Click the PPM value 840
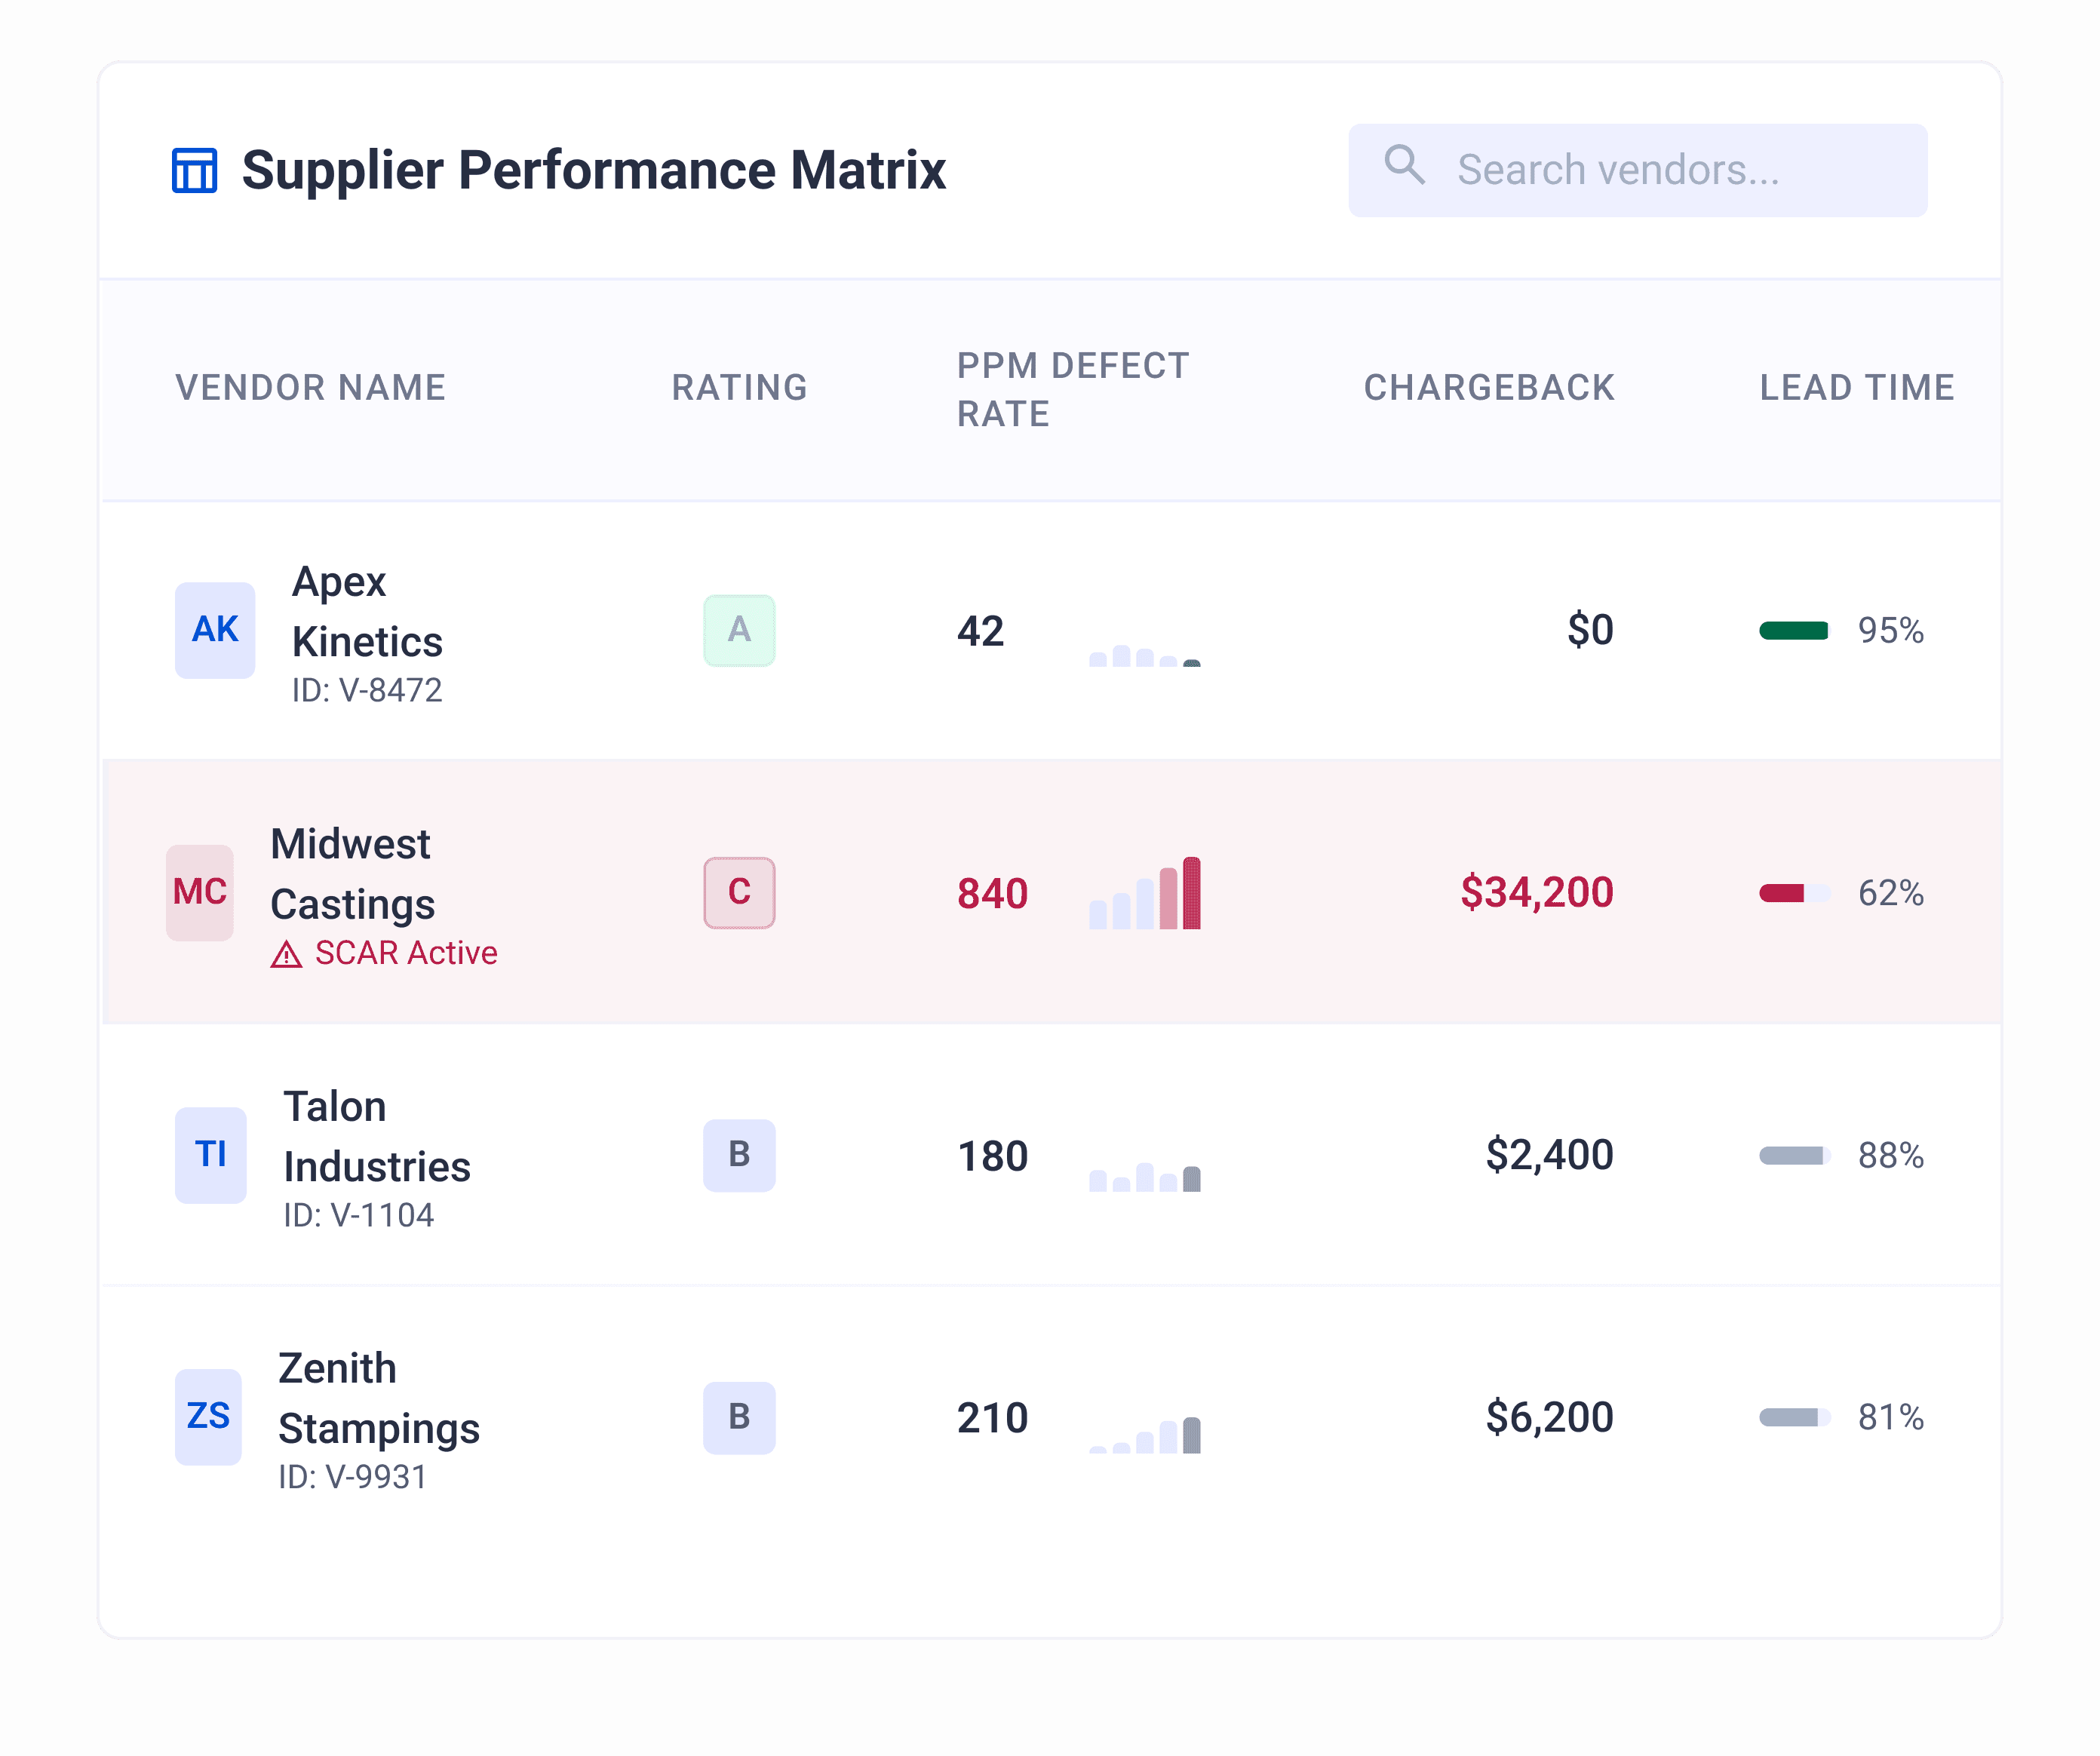Image resolution: width=2100 pixels, height=1756 pixels. (992, 894)
